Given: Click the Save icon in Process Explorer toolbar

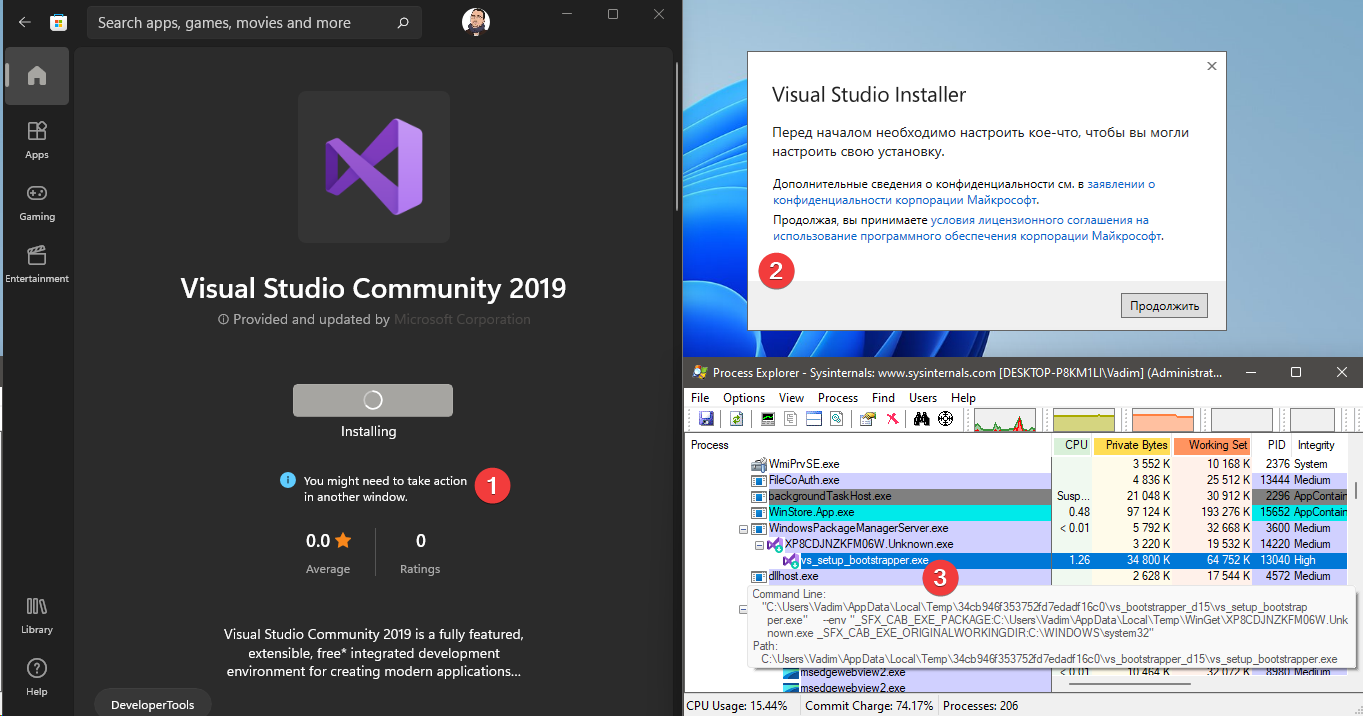Looking at the screenshot, I should pyautogui.click(x=706, y=419).
